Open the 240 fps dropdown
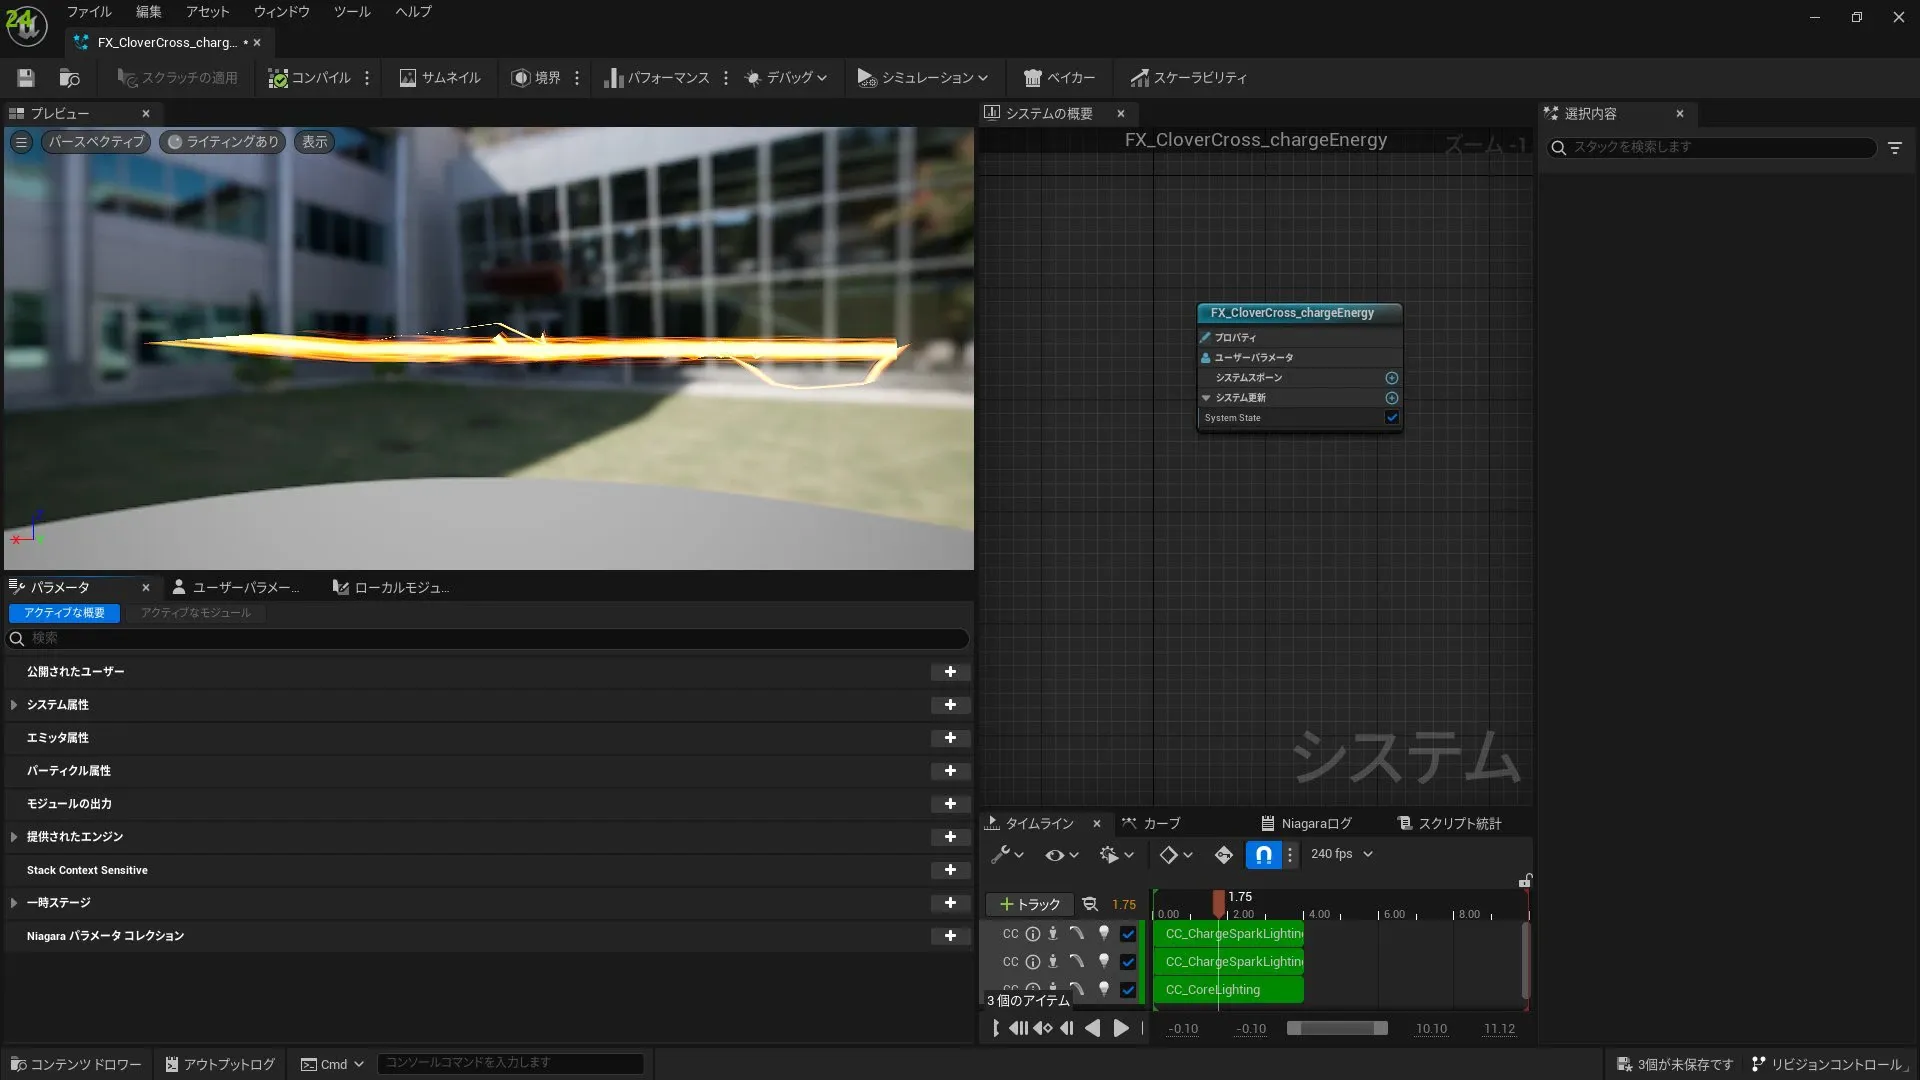The image size is (1920, 1080). pyautogui.click(x=1342, y=854)
